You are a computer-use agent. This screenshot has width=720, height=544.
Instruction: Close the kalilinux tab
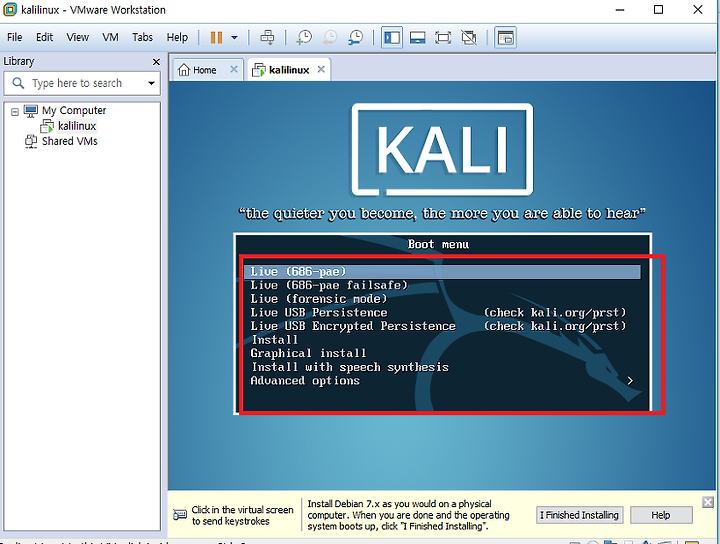tap(321, 69)
